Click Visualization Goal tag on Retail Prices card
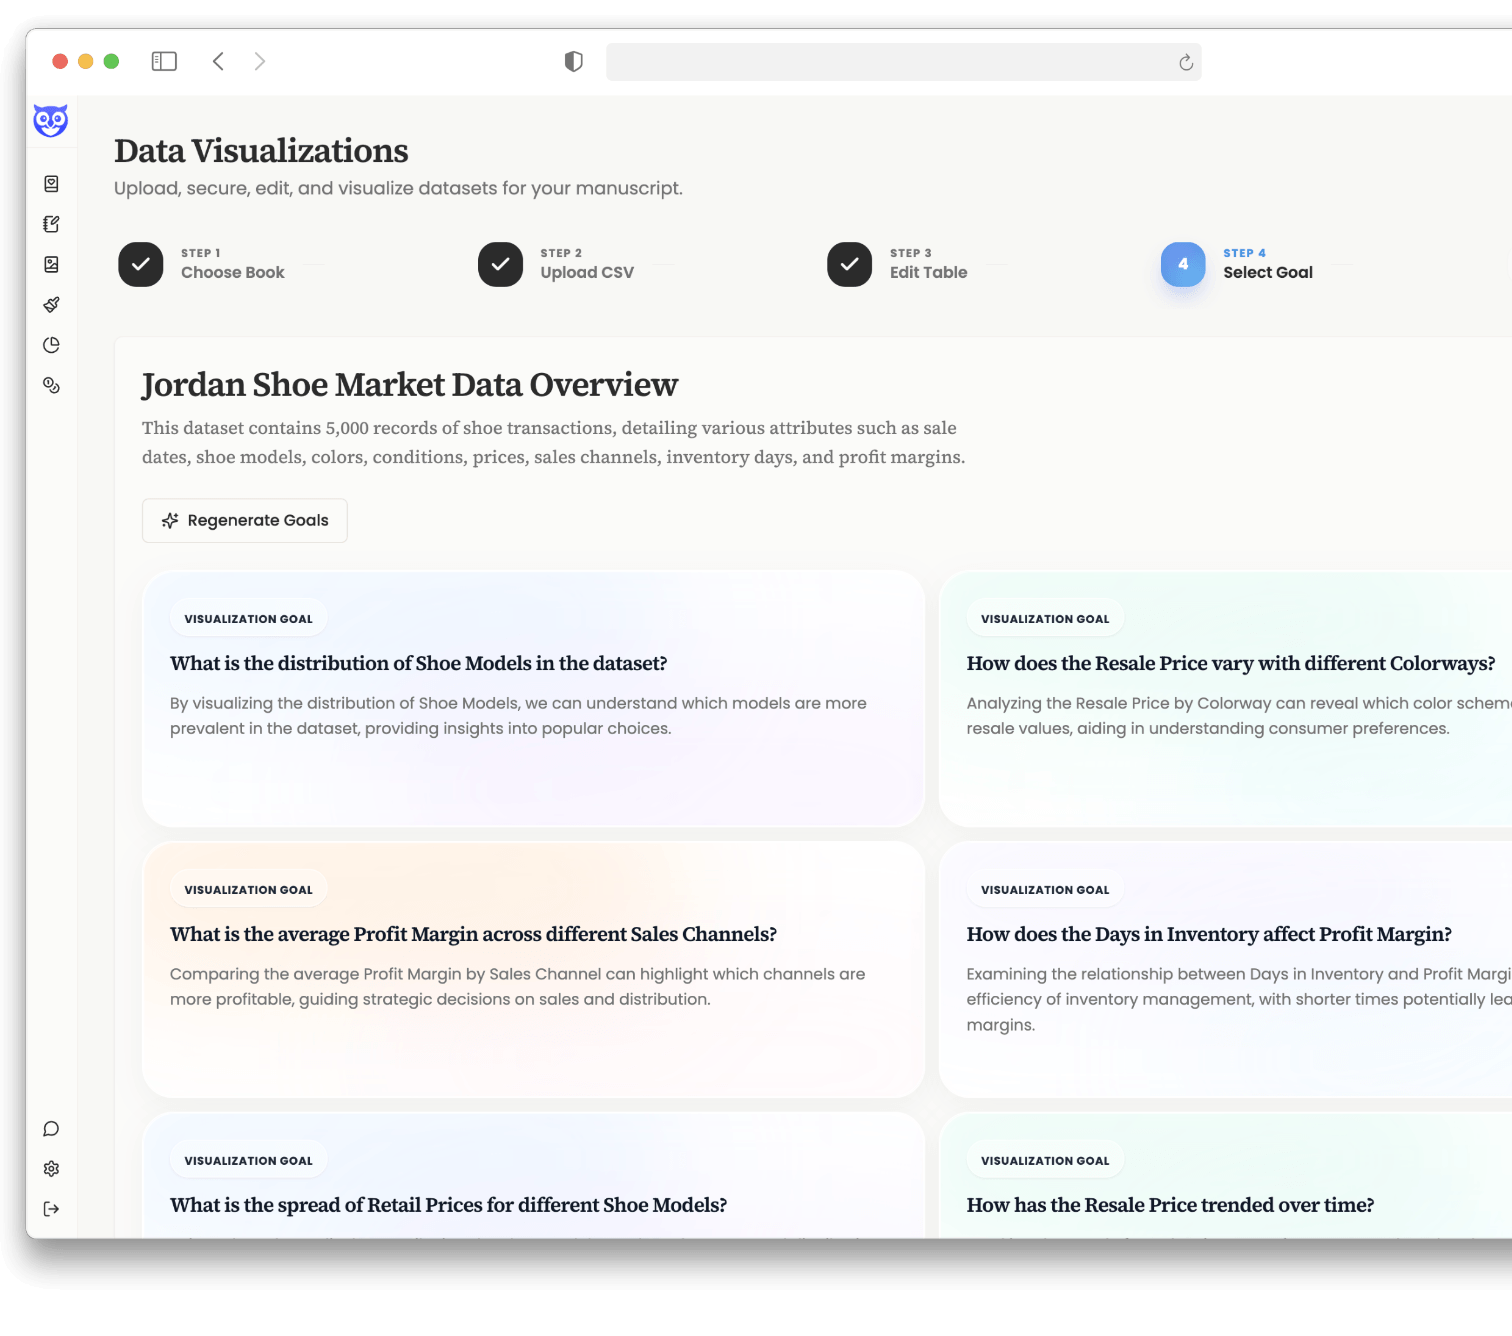This screenshot has width=1512, height=1336. coord(248,1161)
